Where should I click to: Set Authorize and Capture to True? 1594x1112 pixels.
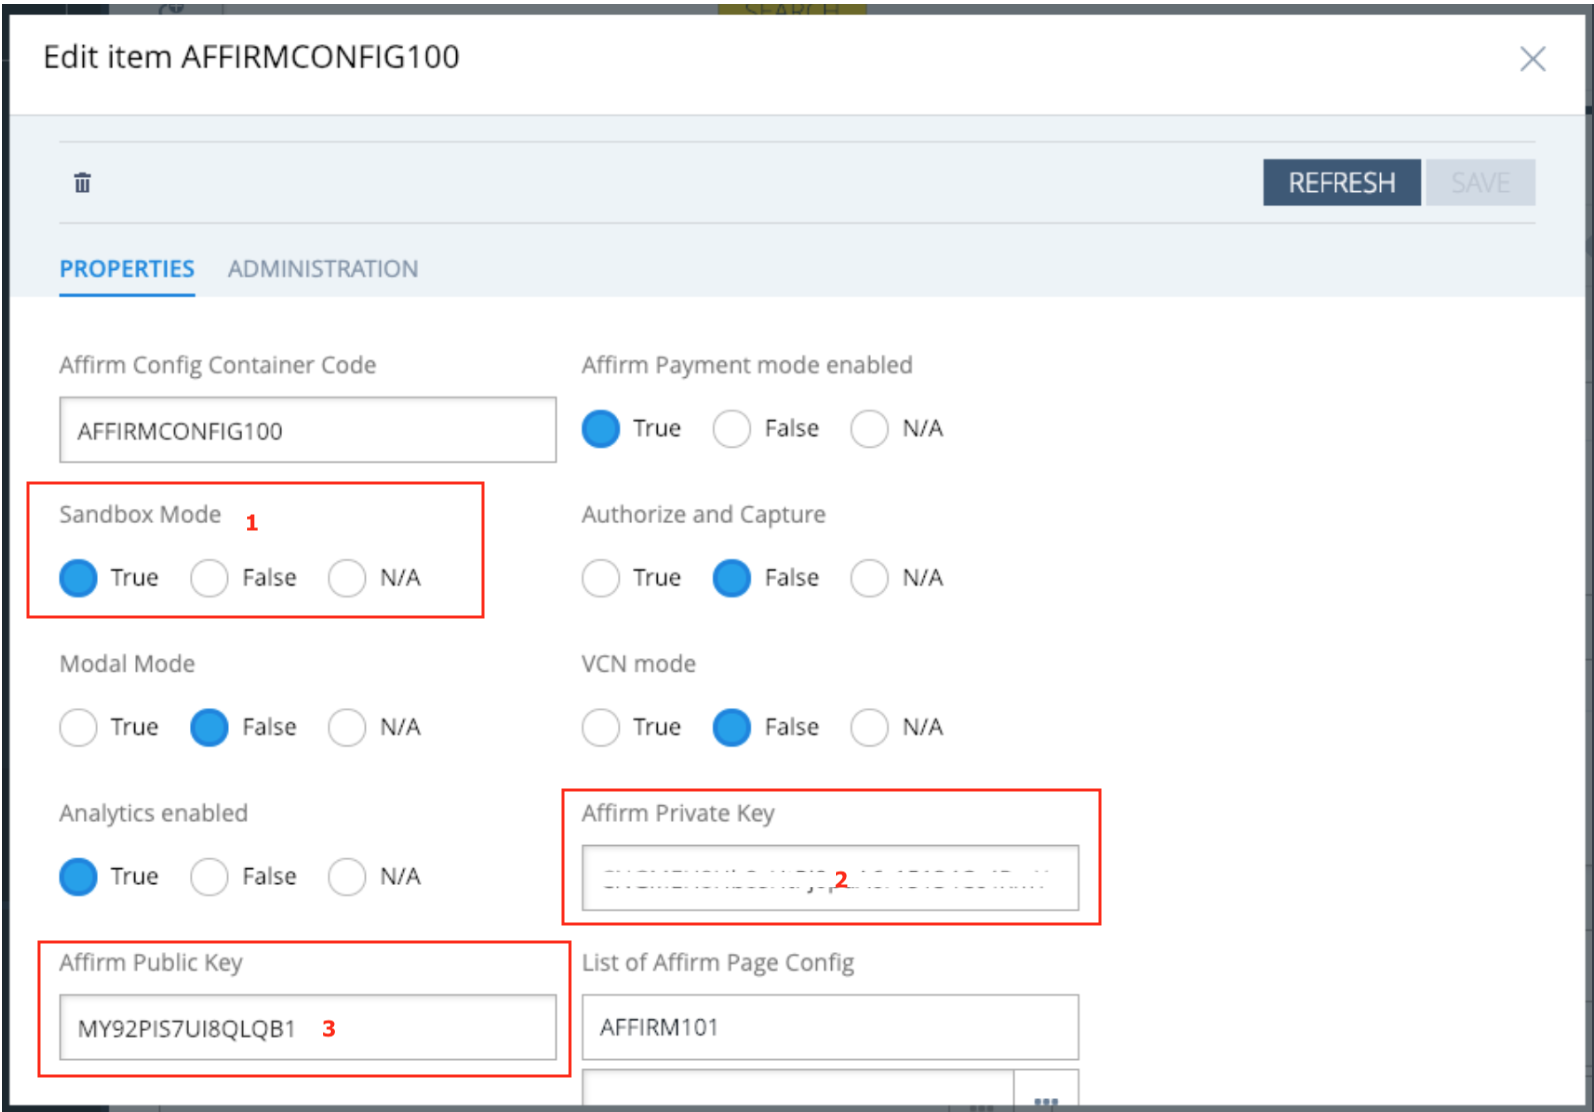(x=601, y=578)
